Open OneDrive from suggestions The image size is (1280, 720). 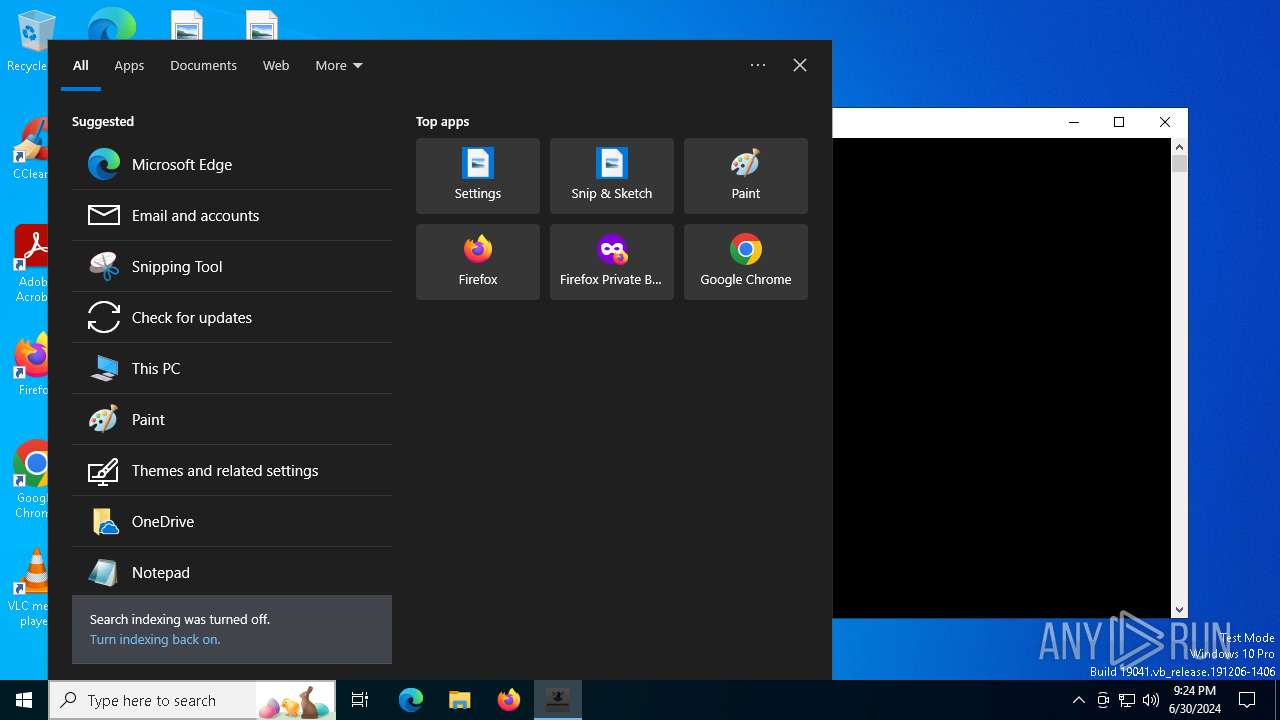(x=232, y=522)
